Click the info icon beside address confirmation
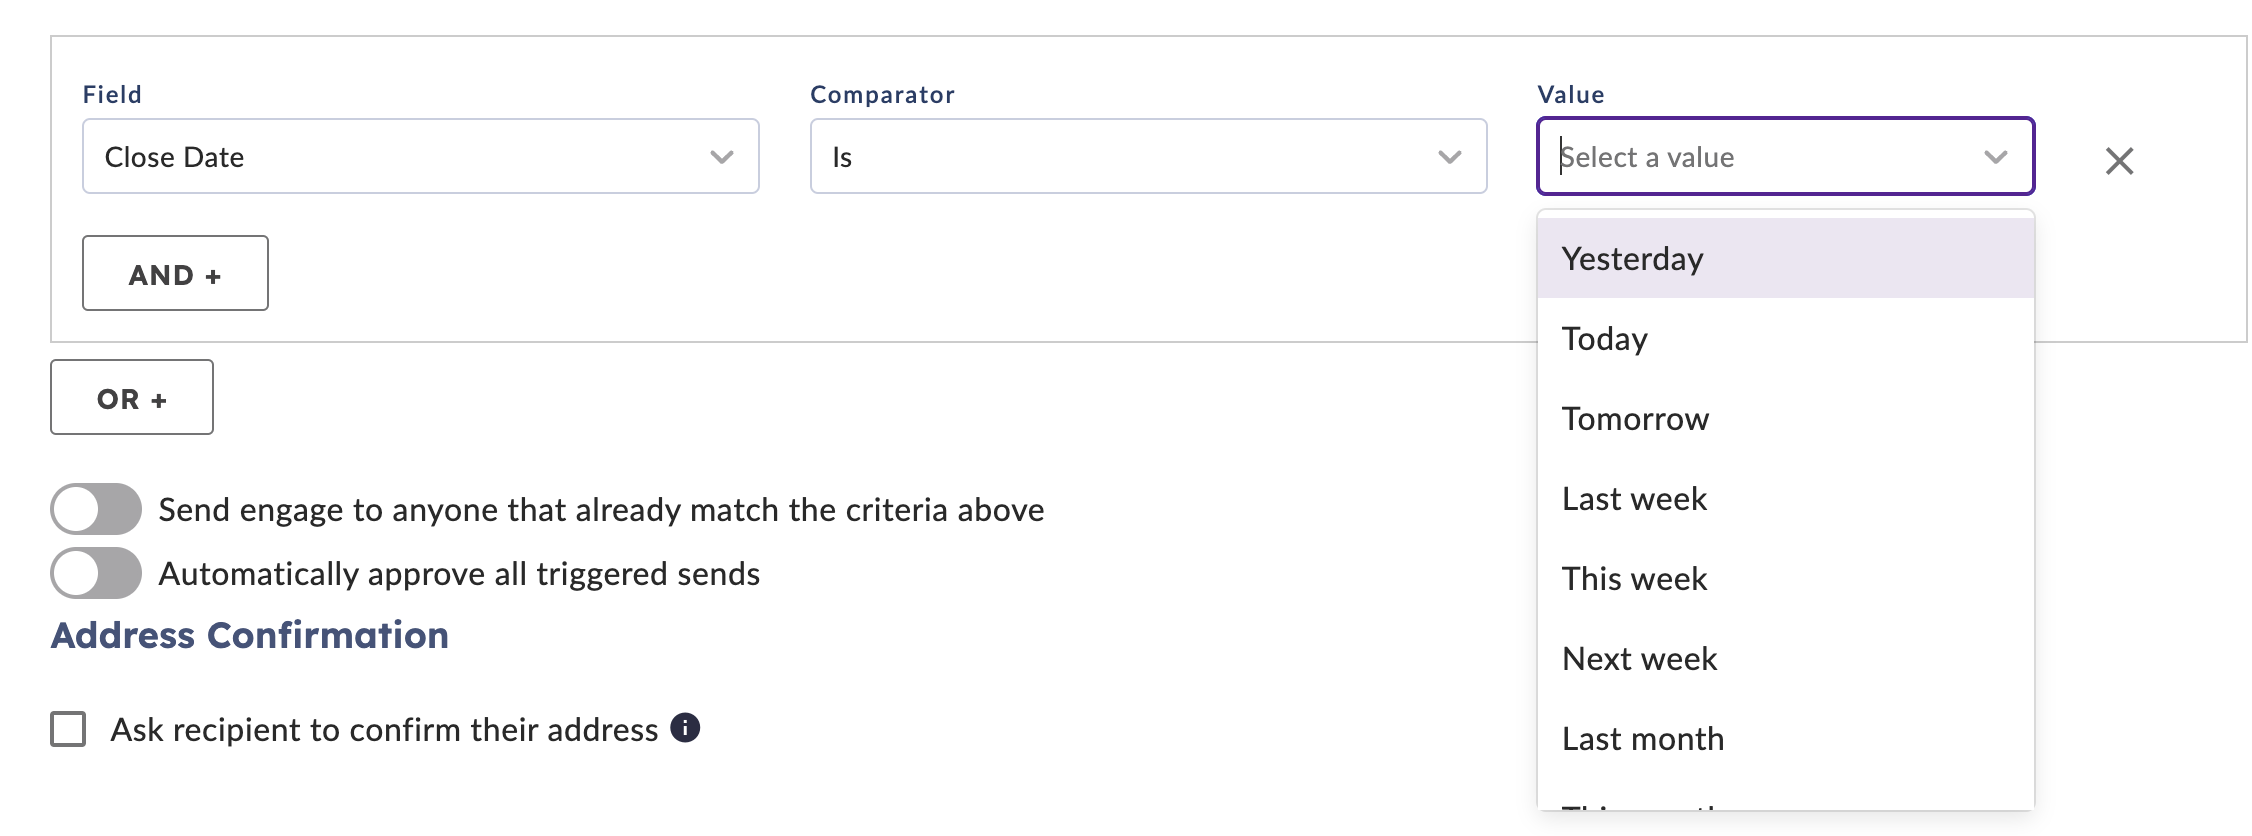 point(685,728)
